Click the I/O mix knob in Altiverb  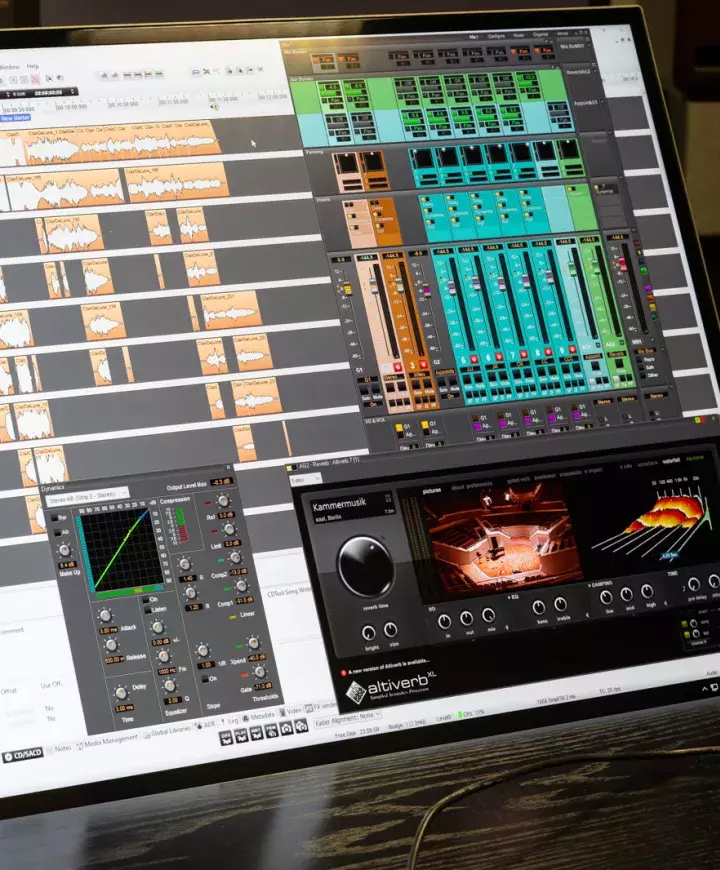[x=488, y=614]
